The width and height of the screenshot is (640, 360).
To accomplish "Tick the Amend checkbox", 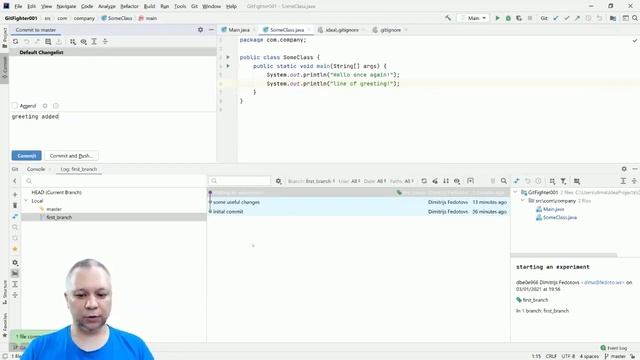I will point(15,106).
